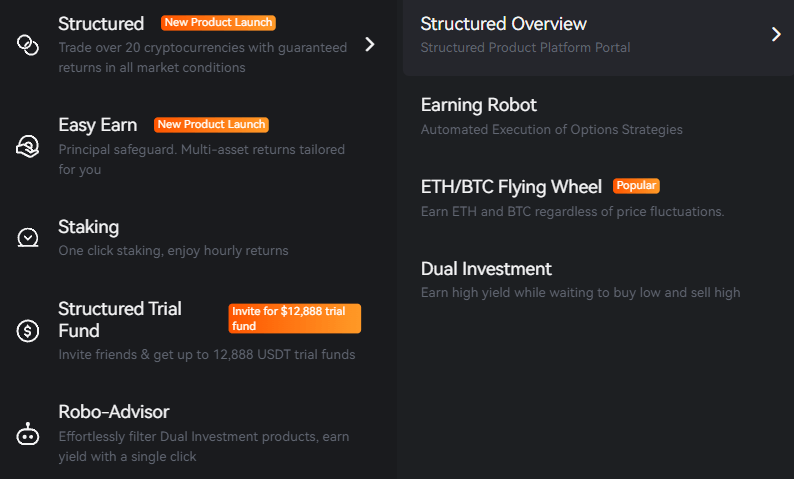Navigate to Dual Investment product
Viewport: 794px width, 479px height.
pyautogui.click(x=486, y=269)
